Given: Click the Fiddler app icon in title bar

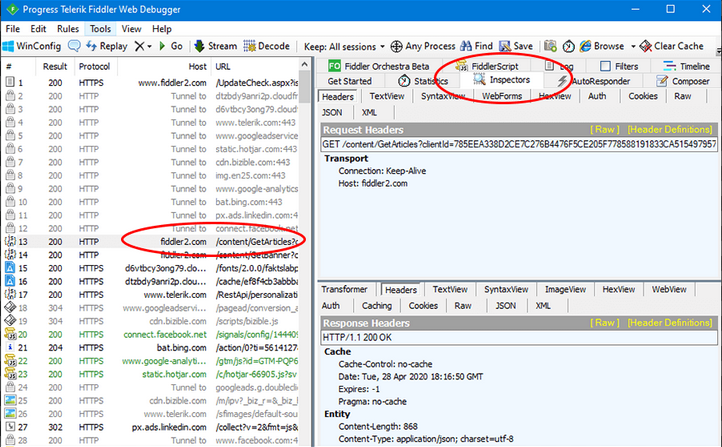Looking at the screenshot, I should pos(12,9).
